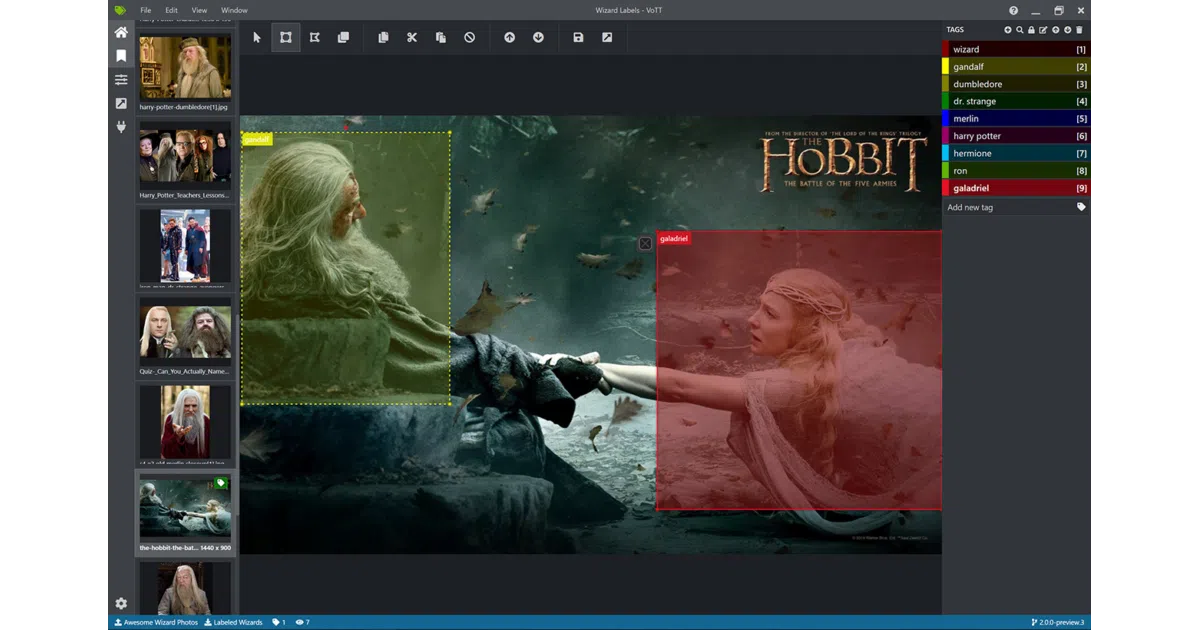Delete the selected tag with trash icon
The image size is (1200, 630).
(1079, 30)
